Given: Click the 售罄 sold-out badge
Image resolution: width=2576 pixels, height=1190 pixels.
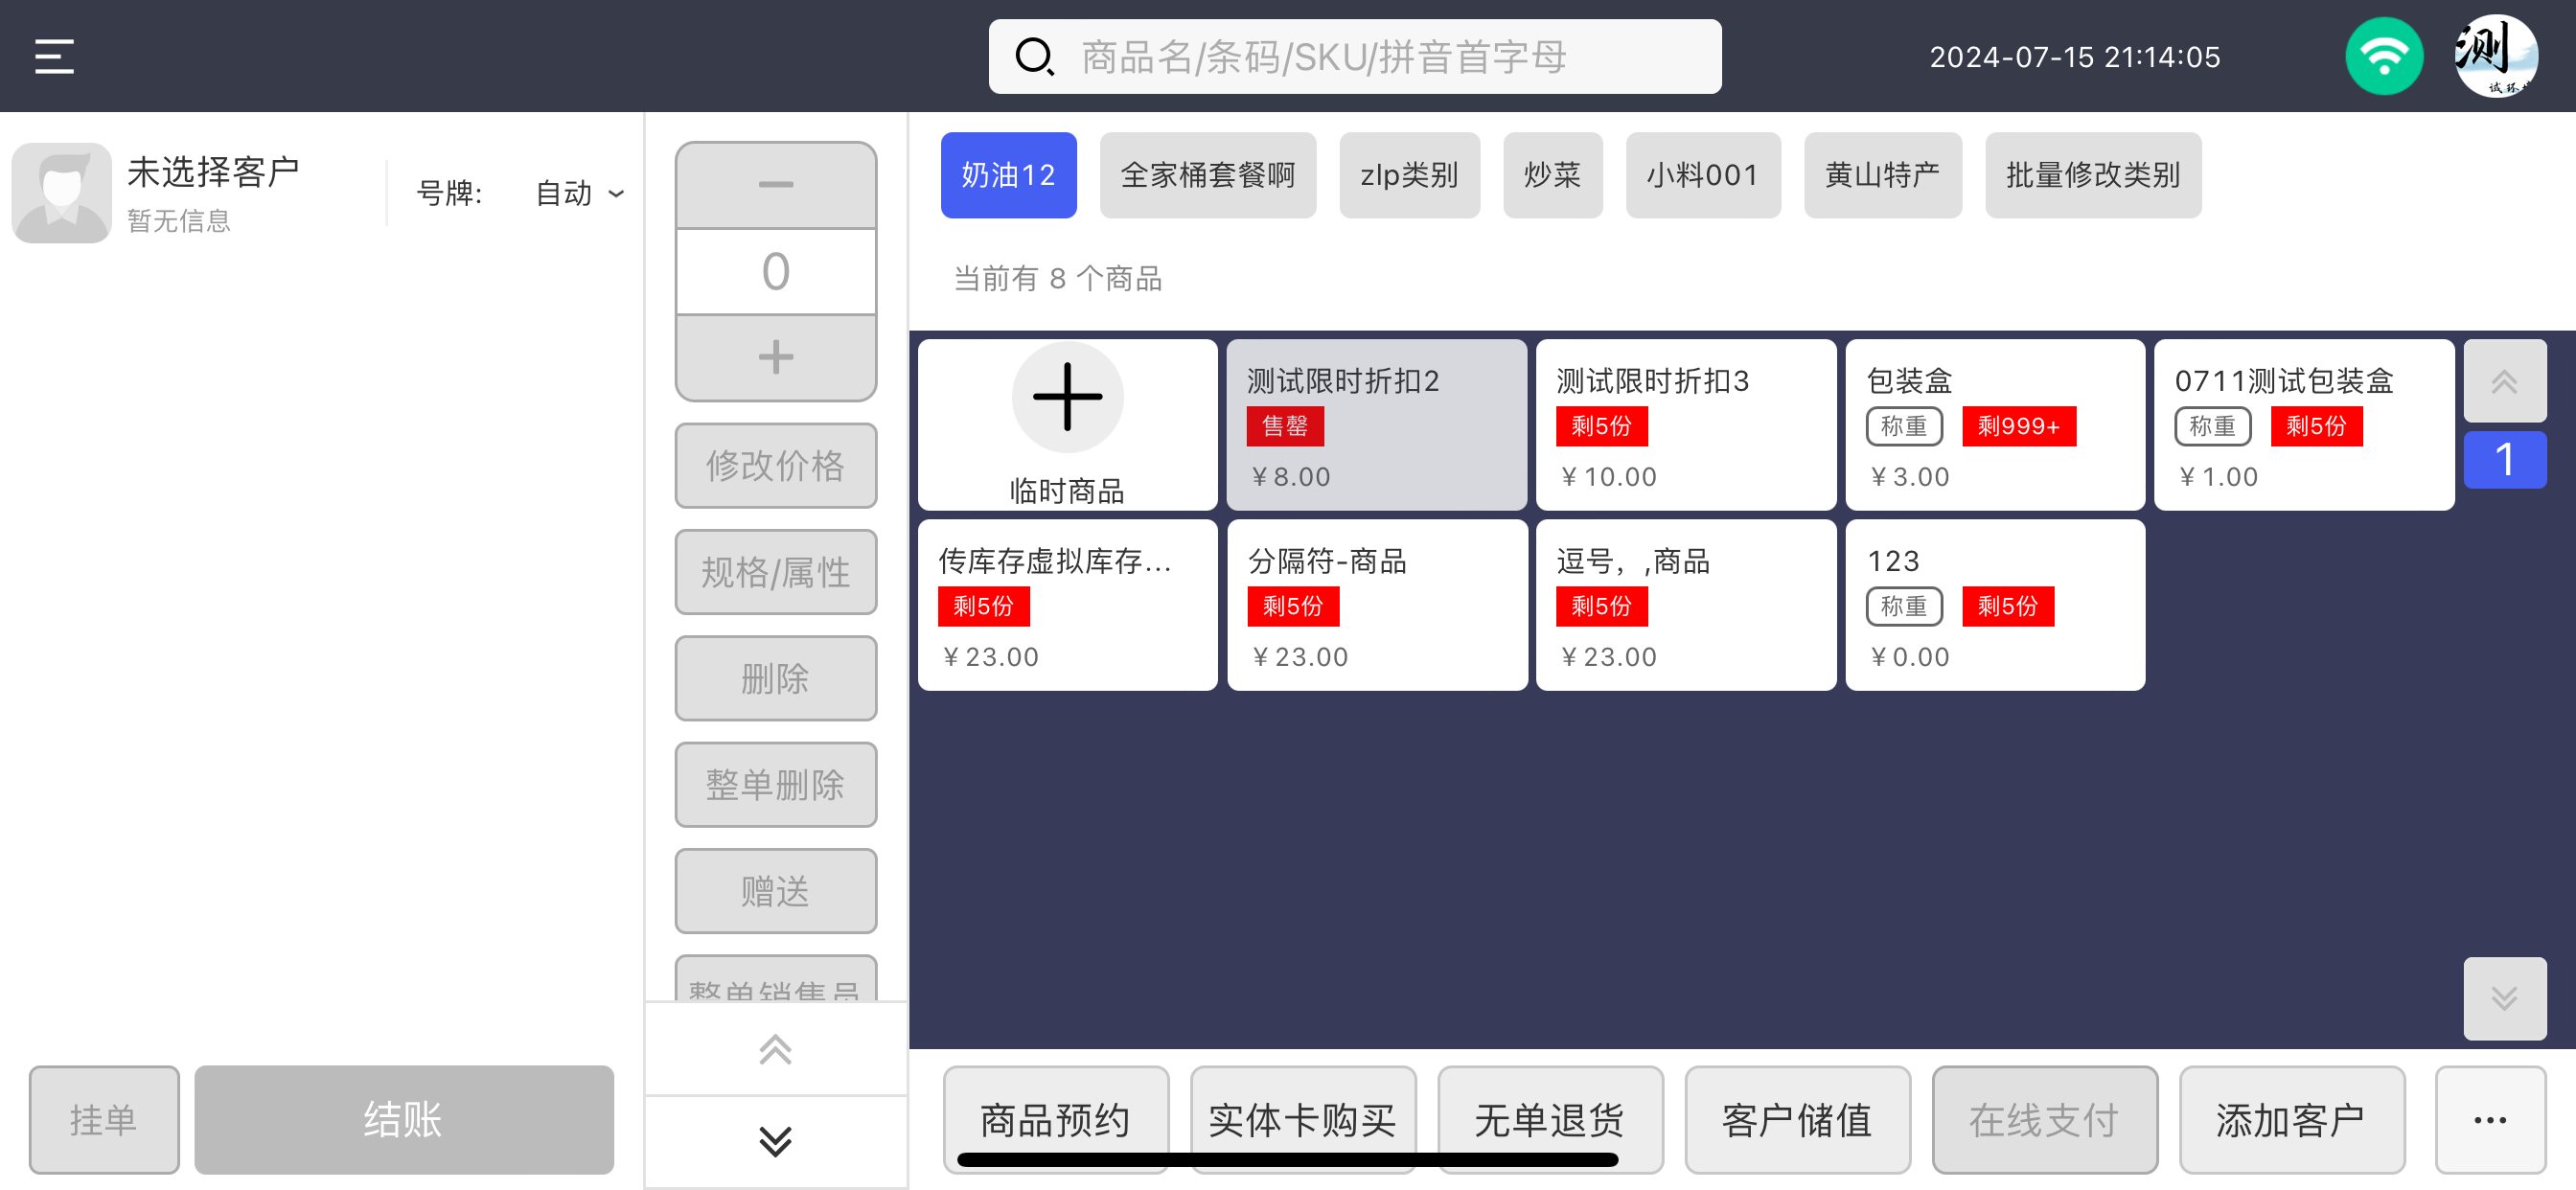Looking at the screenshot, I should (x=1284, y=426).
